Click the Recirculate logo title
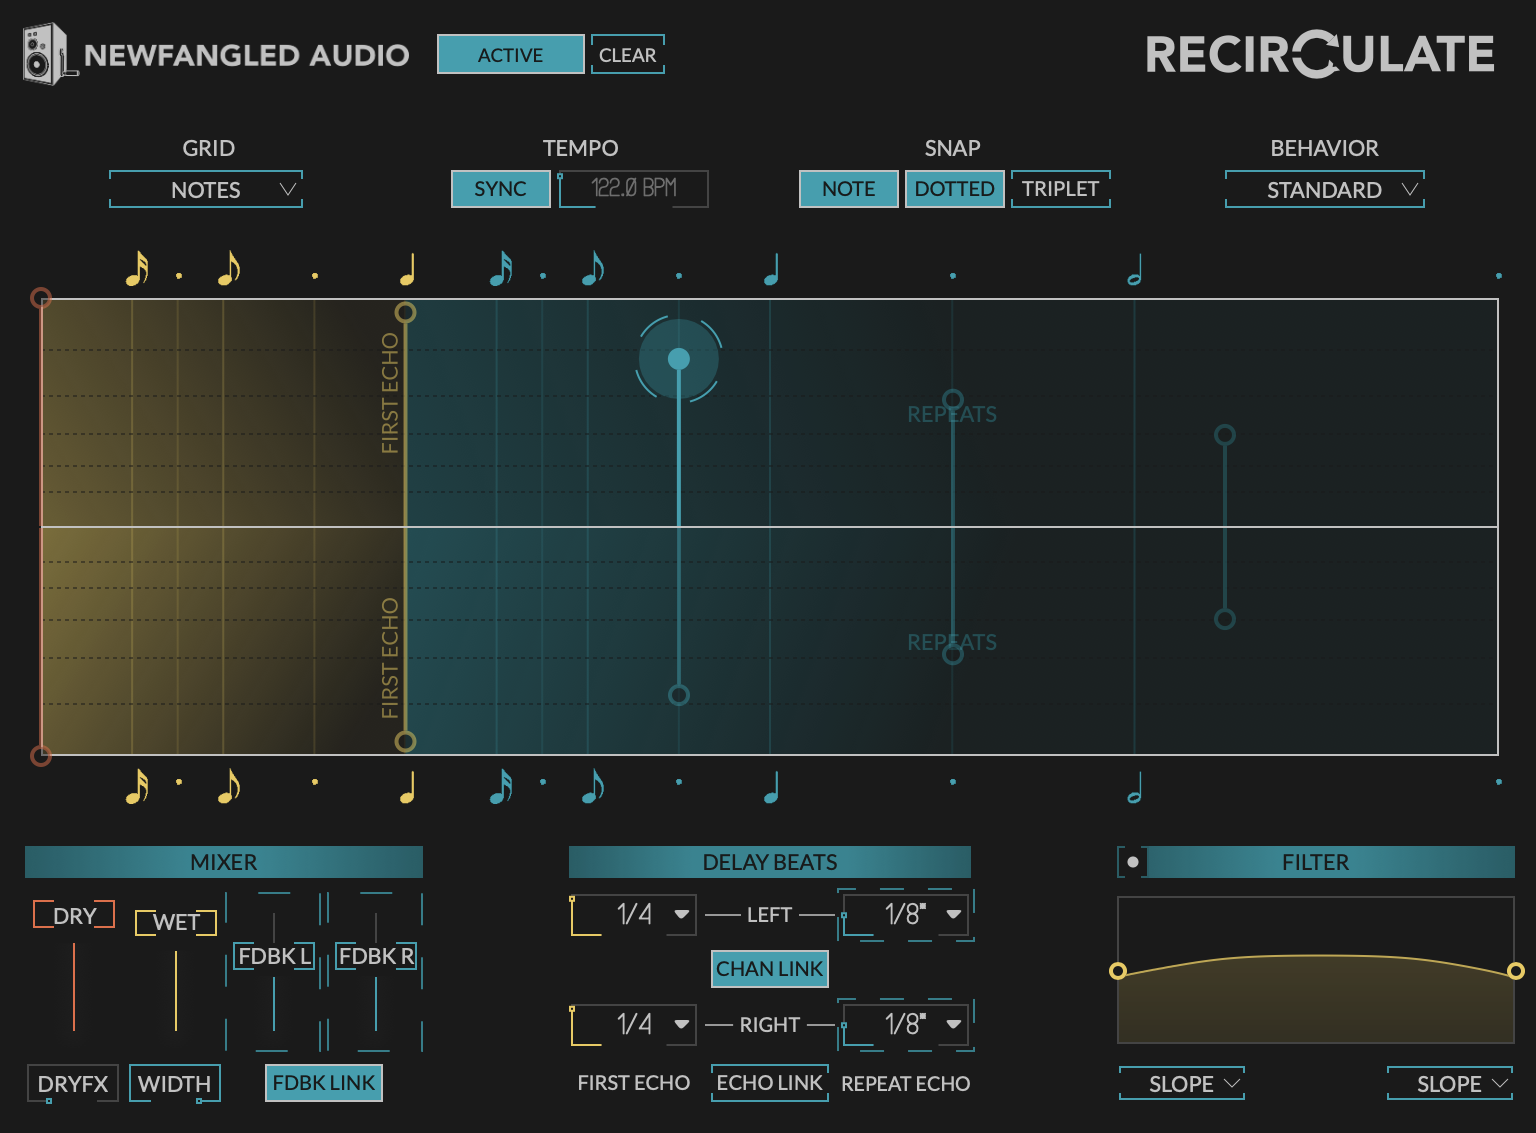This screenshot has height=1133, width=1536. [1320, 54]
